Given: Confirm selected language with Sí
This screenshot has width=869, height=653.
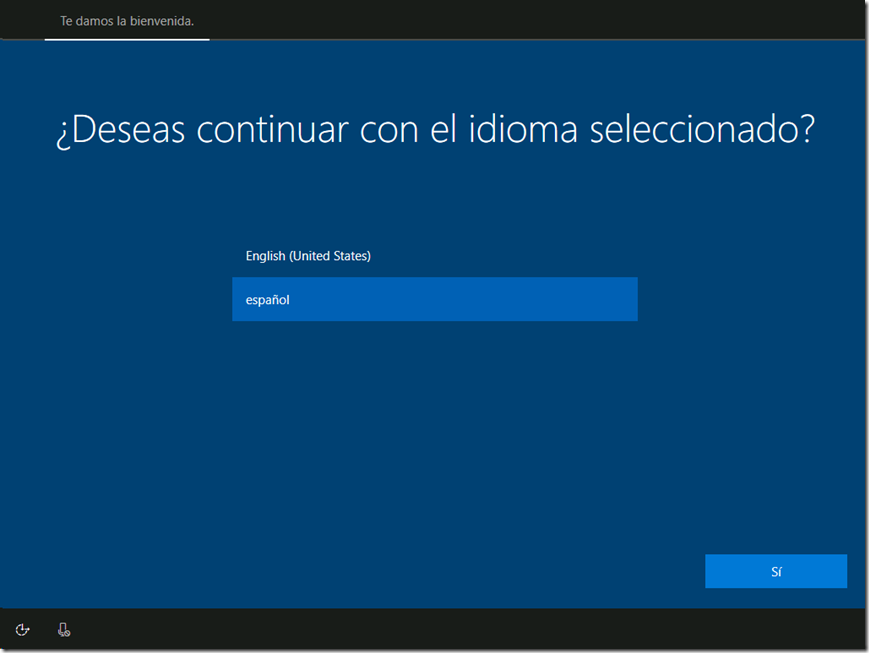Looking at the screenshot, I should [775, 571].
